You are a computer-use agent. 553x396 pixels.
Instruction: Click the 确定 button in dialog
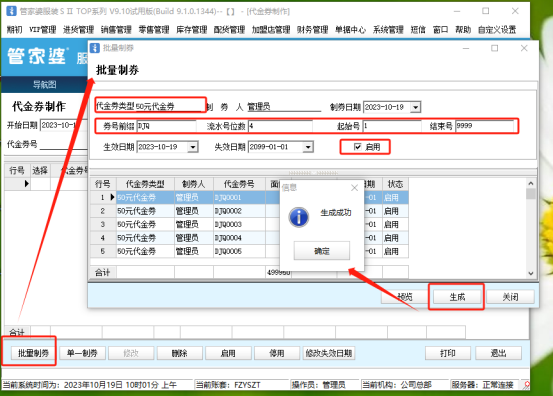click(x=322, y=251)
